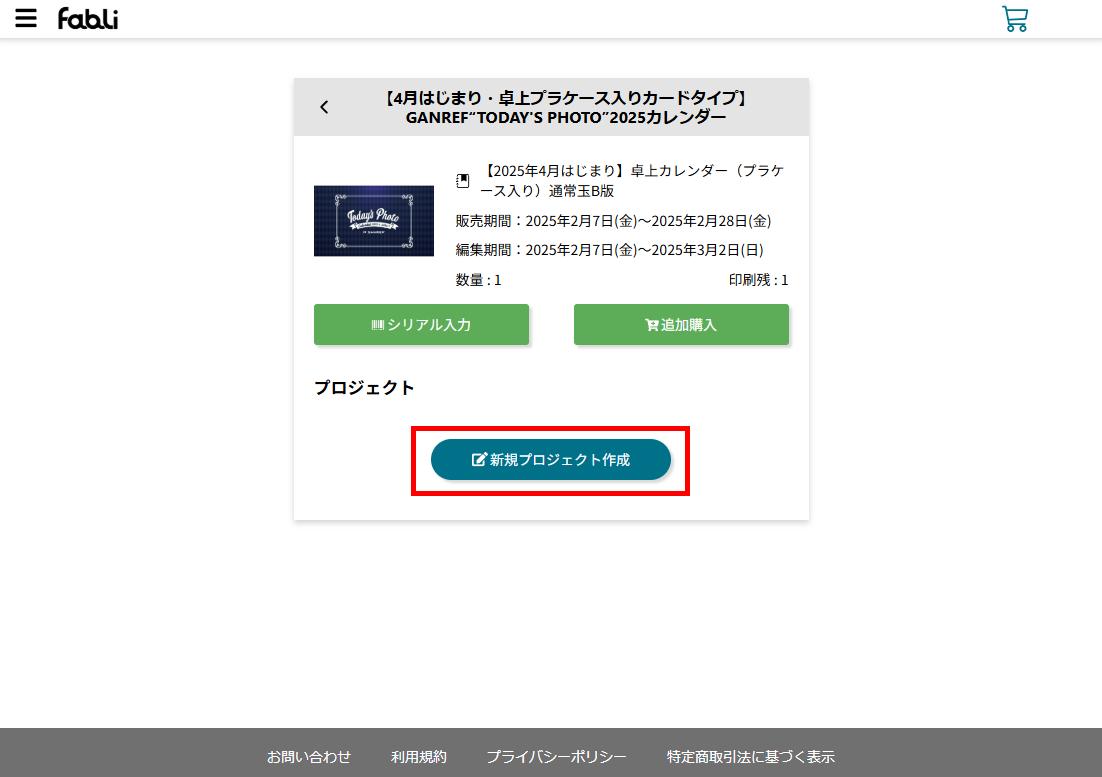Click the 印刷残 remaining count

[x=758, y=280]
